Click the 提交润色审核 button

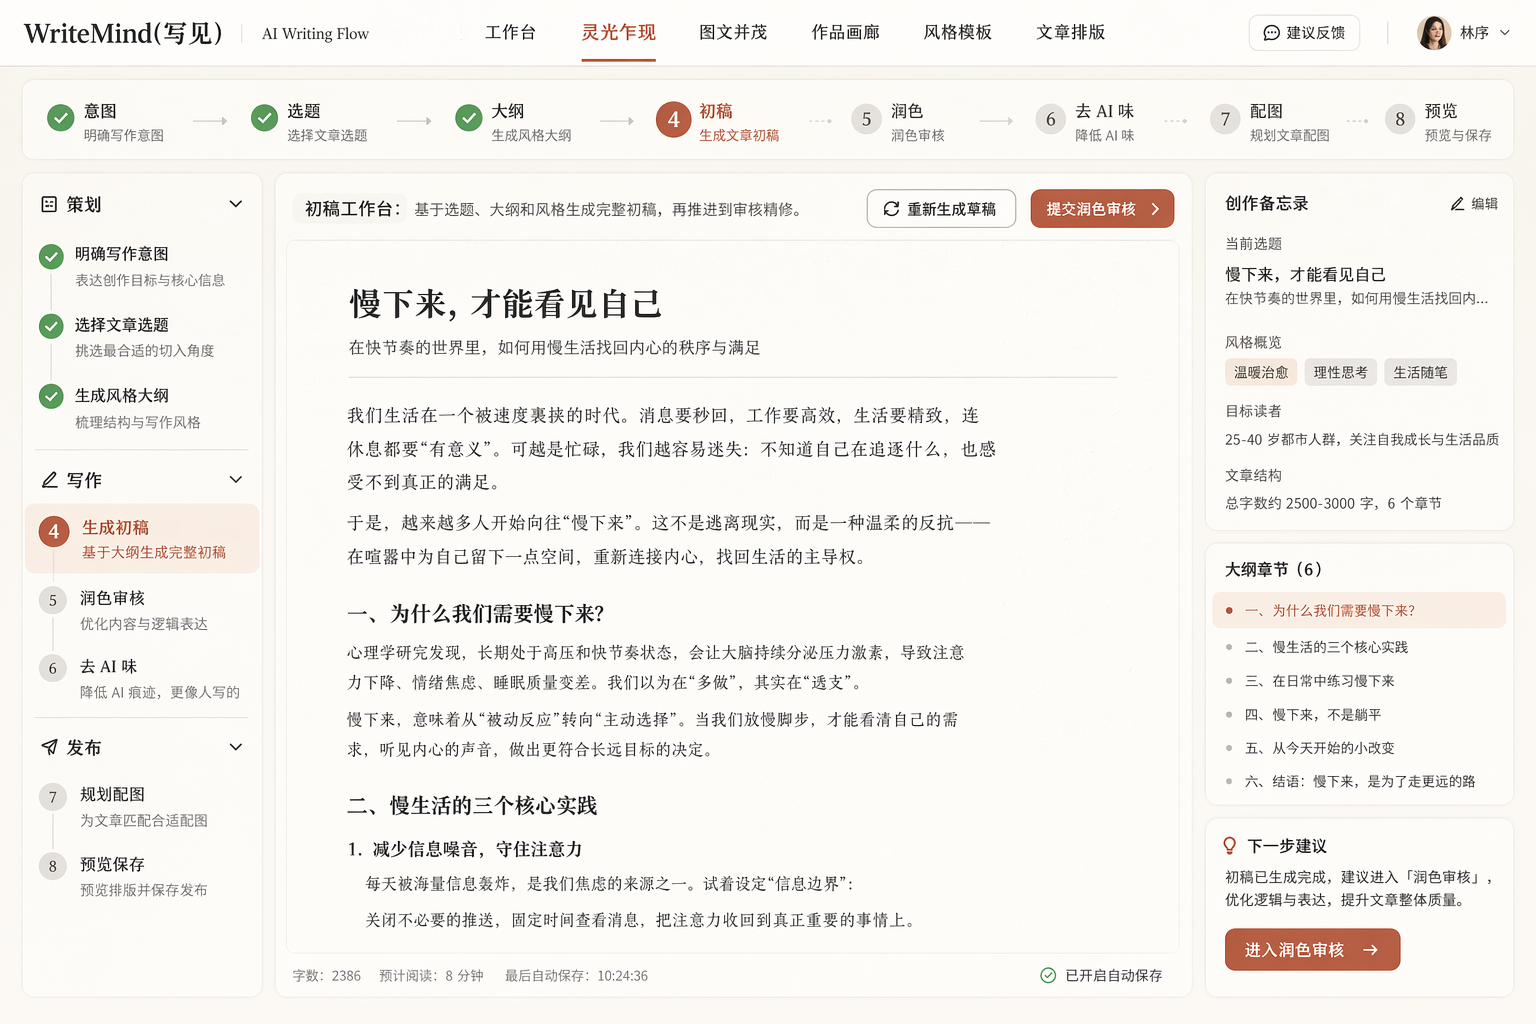[1102, 209]
